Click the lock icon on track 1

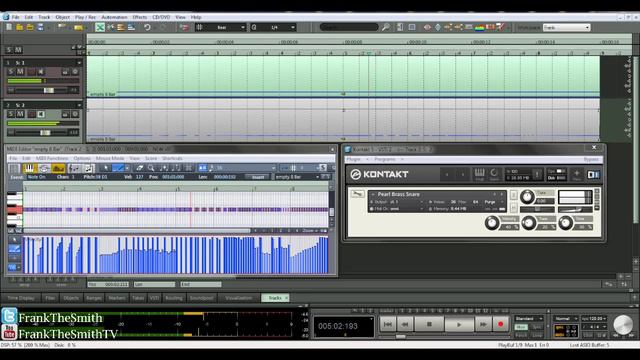click(x=65, y=72)
